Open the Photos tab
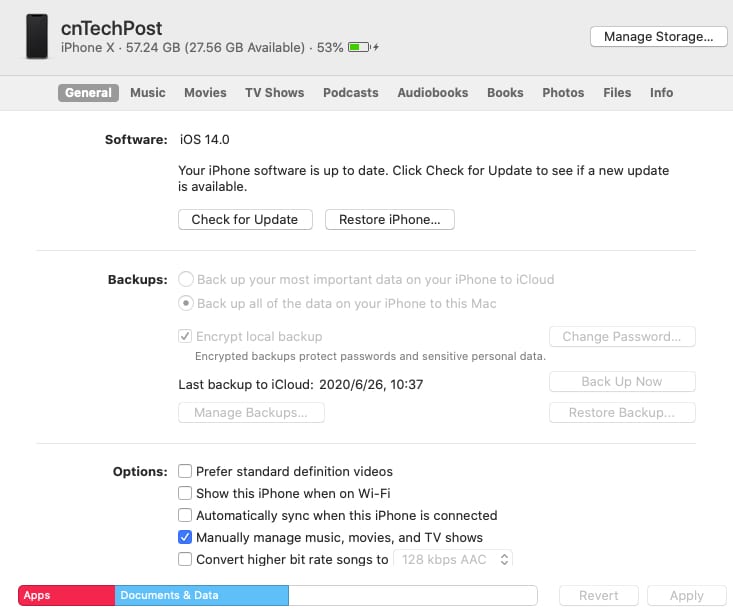 (563, 92)
